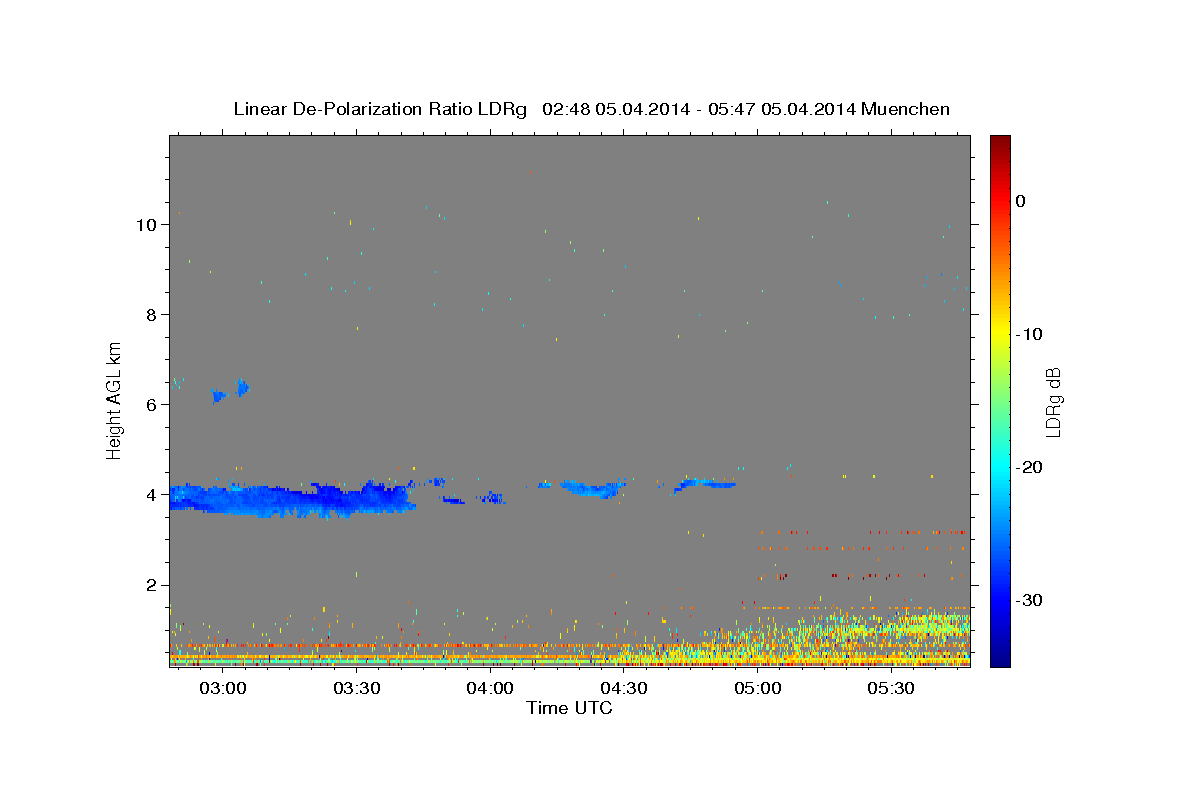Click the 05:30 time tick label
Image resolution: width=1200 pixels, height=800 pixels.
pyautogui.click(x=892, y=689)
